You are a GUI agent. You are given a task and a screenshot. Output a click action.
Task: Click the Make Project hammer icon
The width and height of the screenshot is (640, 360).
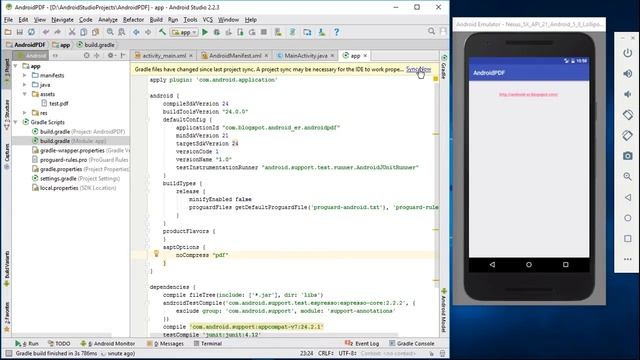pos(162,32)
